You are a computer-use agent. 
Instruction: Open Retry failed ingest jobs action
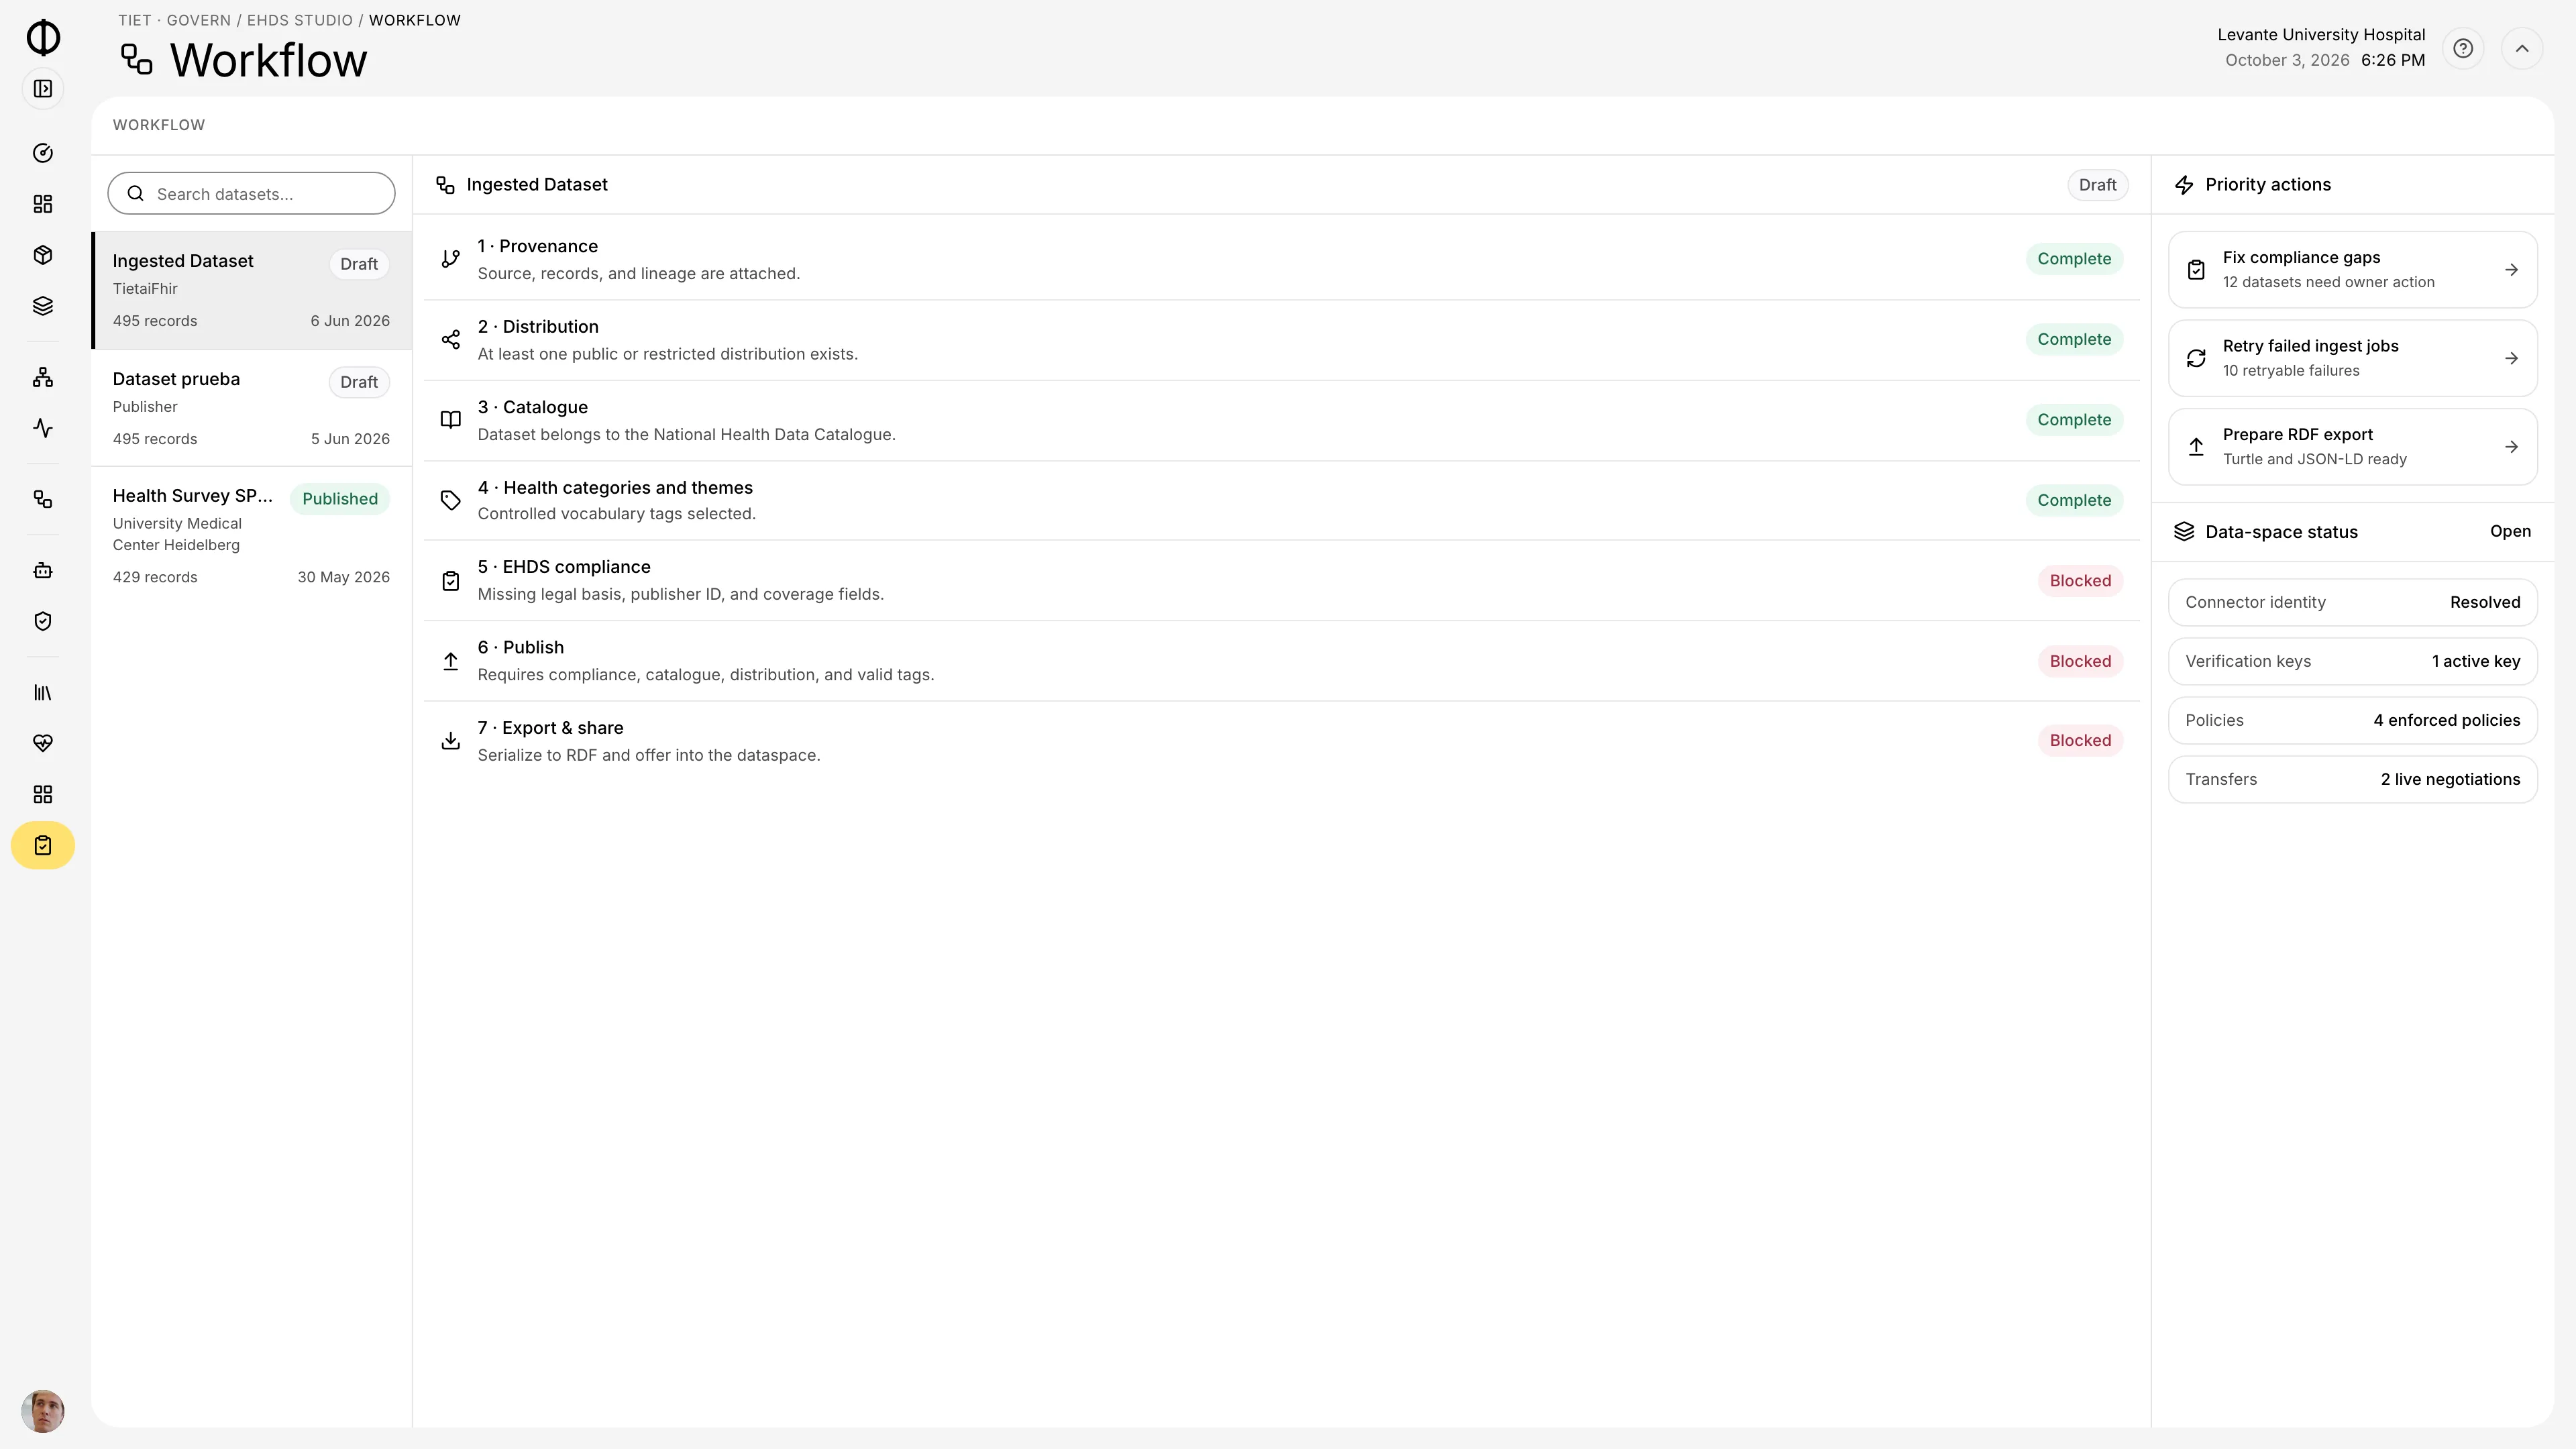pos(2352,358)
